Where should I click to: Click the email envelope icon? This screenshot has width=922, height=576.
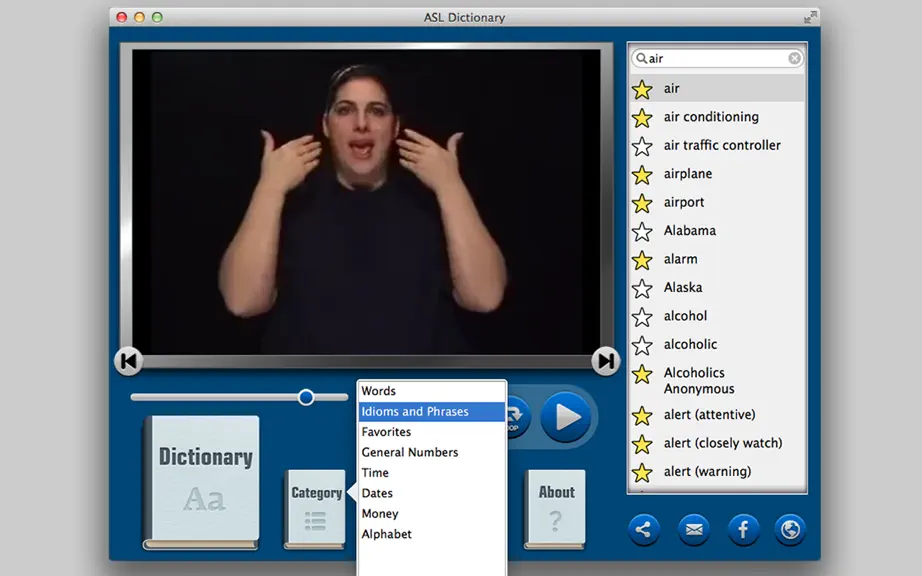[694, 530]
